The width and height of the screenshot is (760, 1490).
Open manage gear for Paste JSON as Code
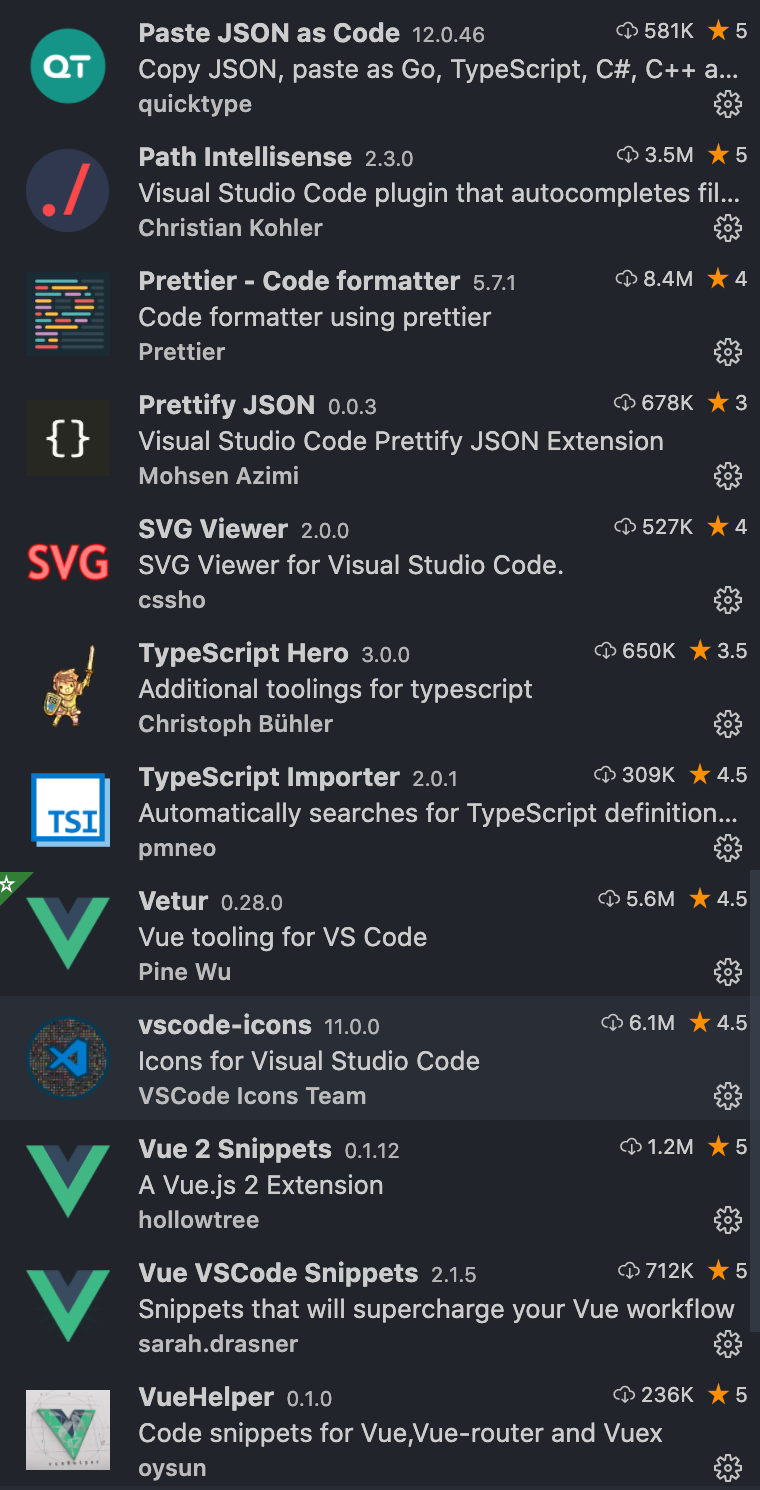coord(727,104)
